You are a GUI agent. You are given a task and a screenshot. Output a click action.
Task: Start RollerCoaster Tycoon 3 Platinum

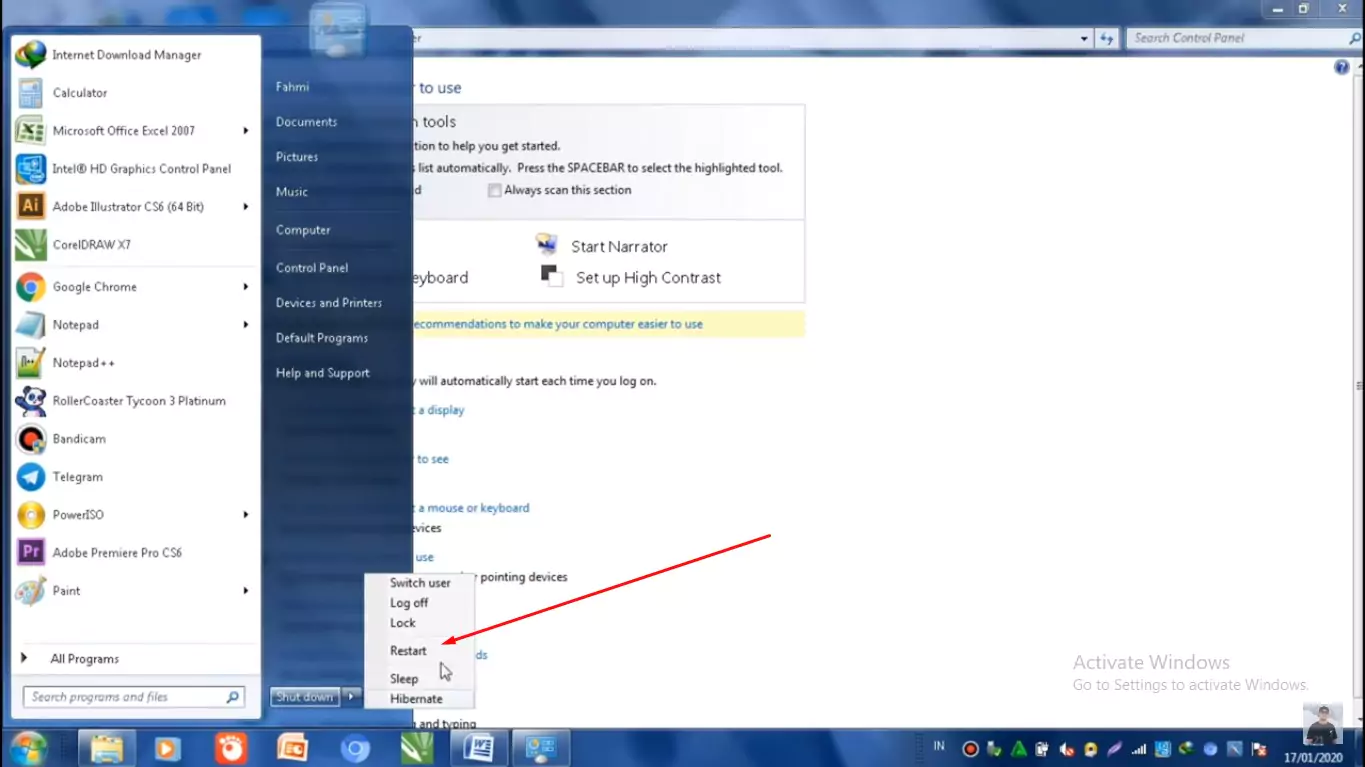click(x=135, y=401)
